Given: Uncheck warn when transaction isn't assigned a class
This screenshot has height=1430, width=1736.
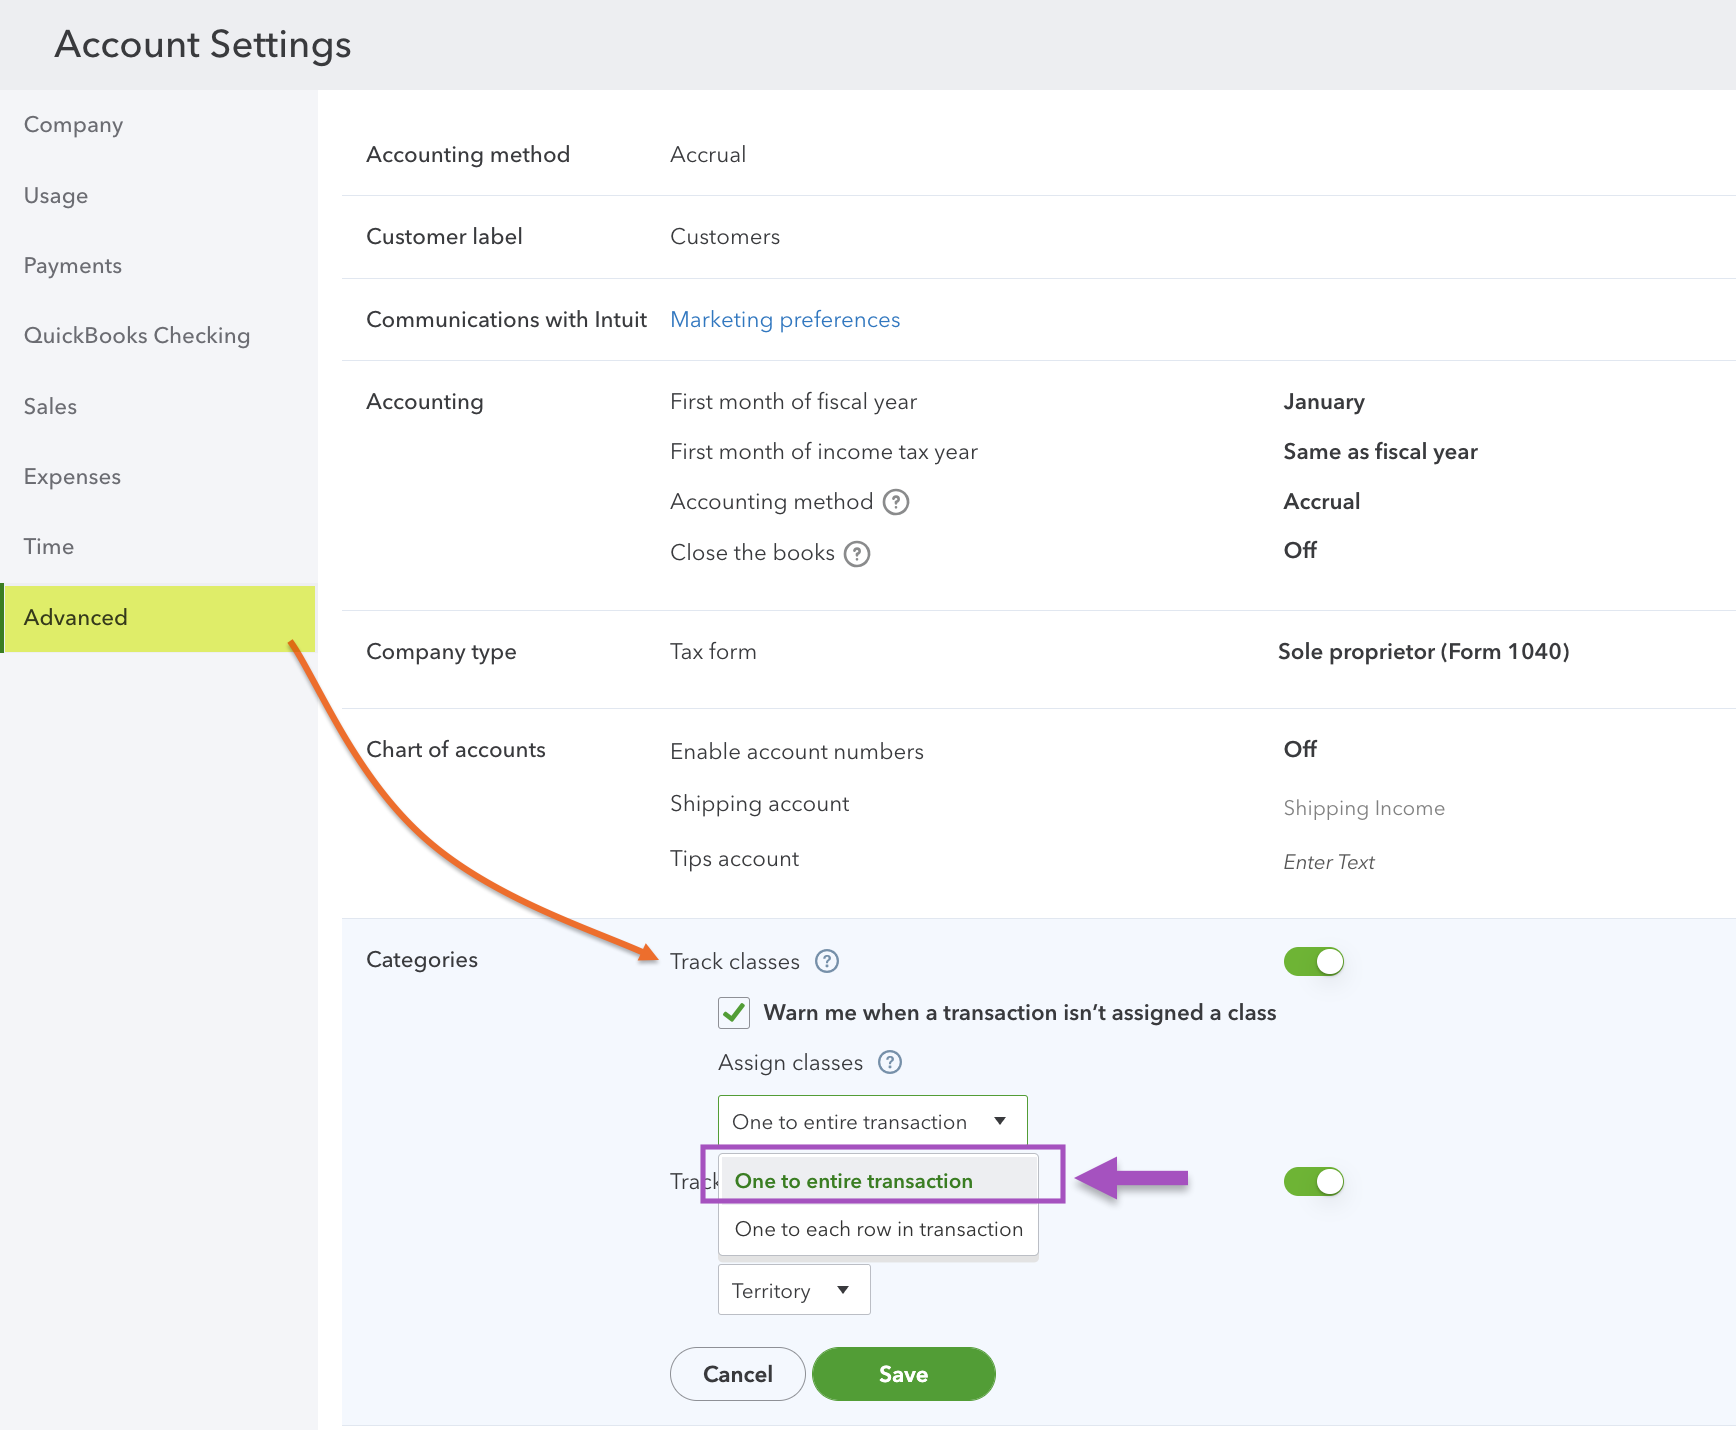Looking at the screenshot, I should click(734, 1013).
